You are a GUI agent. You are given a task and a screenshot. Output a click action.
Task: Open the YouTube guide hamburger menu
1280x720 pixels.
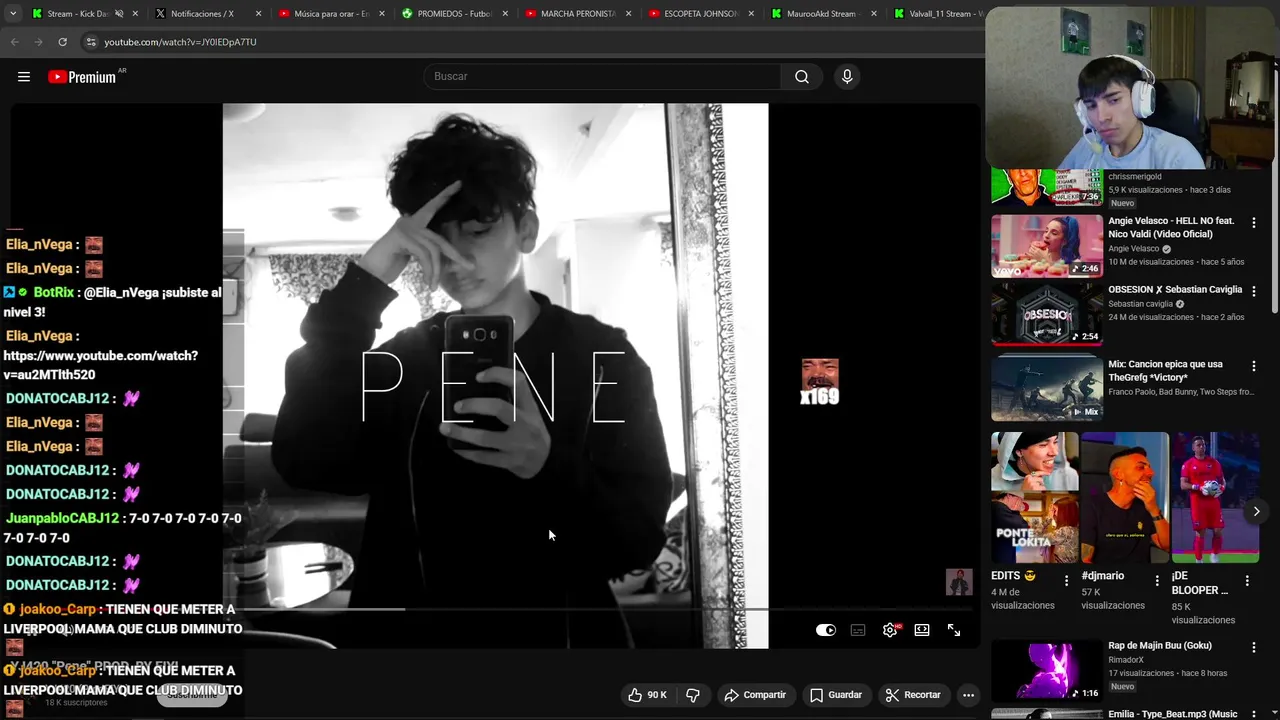click(24, 77)
